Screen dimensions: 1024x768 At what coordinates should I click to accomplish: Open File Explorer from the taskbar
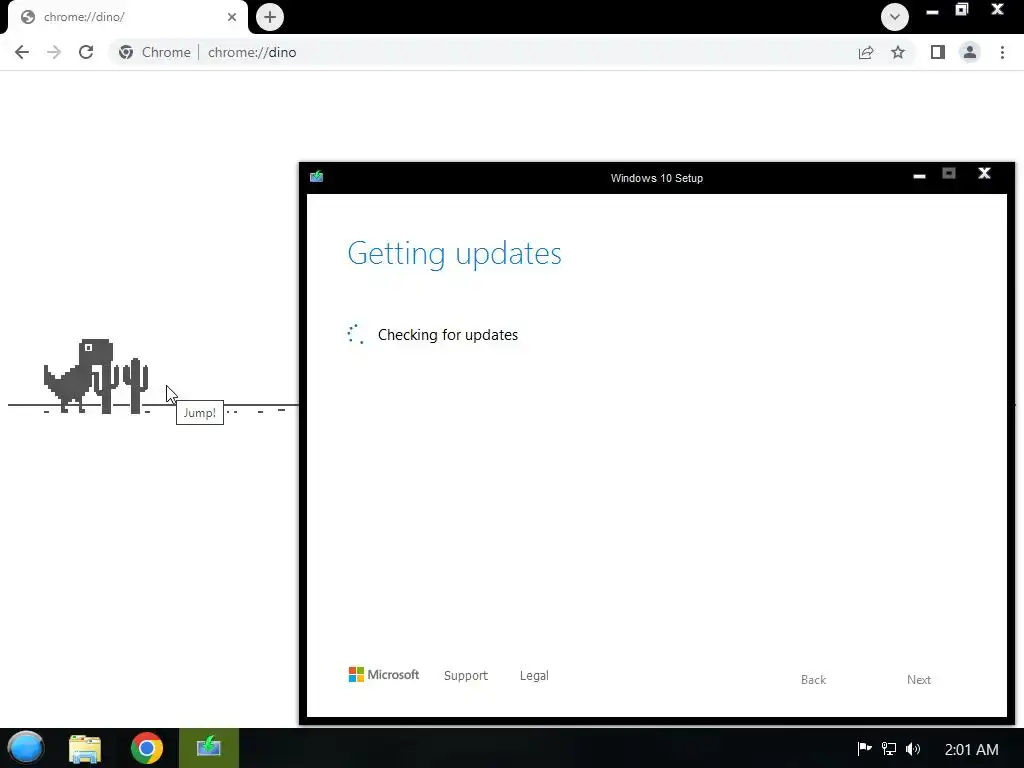[x=85, y=748]
